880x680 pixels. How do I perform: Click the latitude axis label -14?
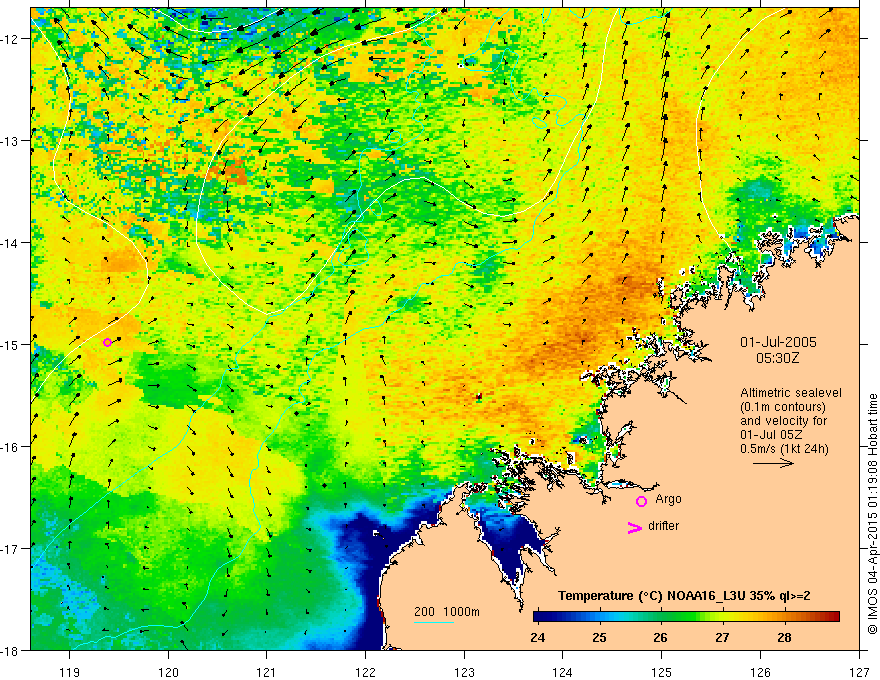(10, 242)
